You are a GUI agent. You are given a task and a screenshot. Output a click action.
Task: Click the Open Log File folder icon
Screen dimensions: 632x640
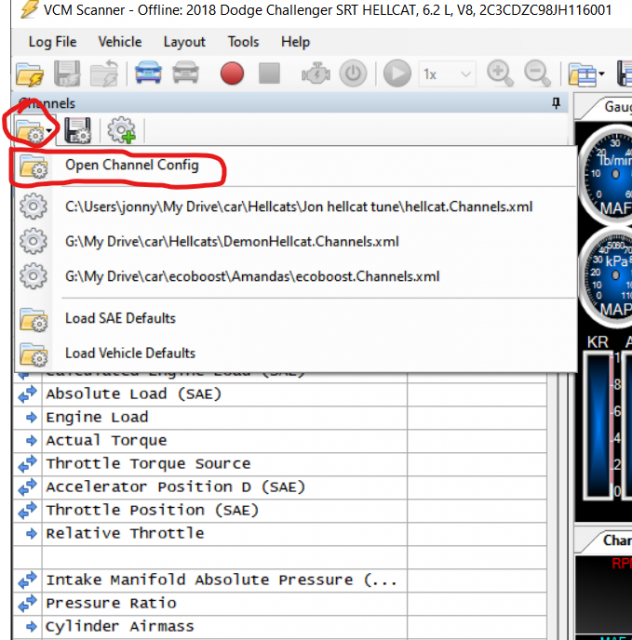(30, 74)
